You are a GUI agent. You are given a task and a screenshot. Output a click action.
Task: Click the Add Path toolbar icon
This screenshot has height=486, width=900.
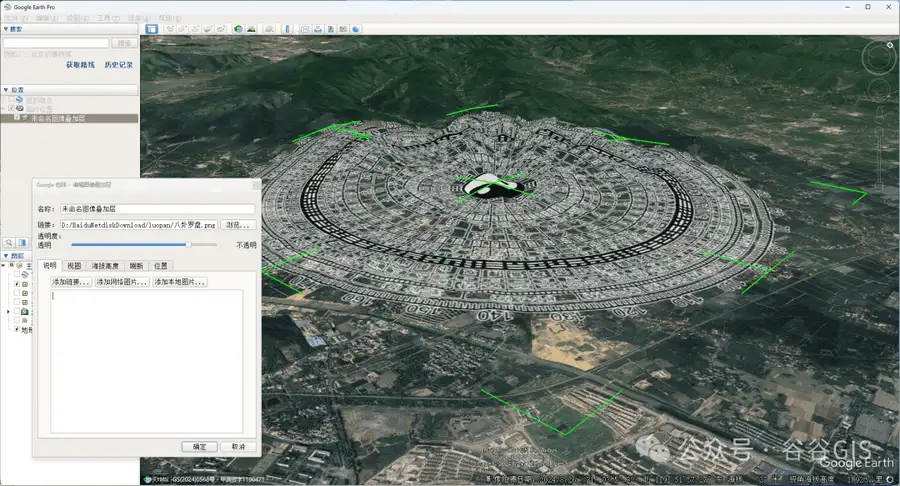[x=195, y=29]
